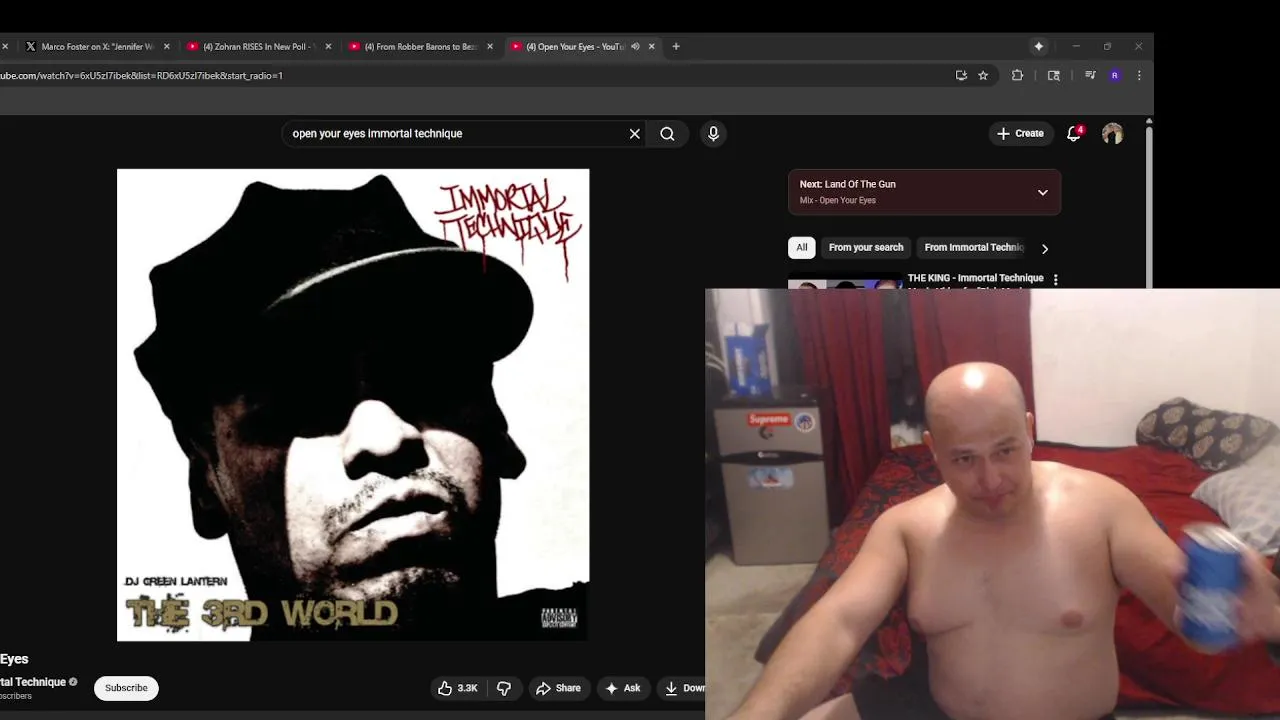Click the browser address bar URL
The image size is (1280, 720).
click(141, 75)
